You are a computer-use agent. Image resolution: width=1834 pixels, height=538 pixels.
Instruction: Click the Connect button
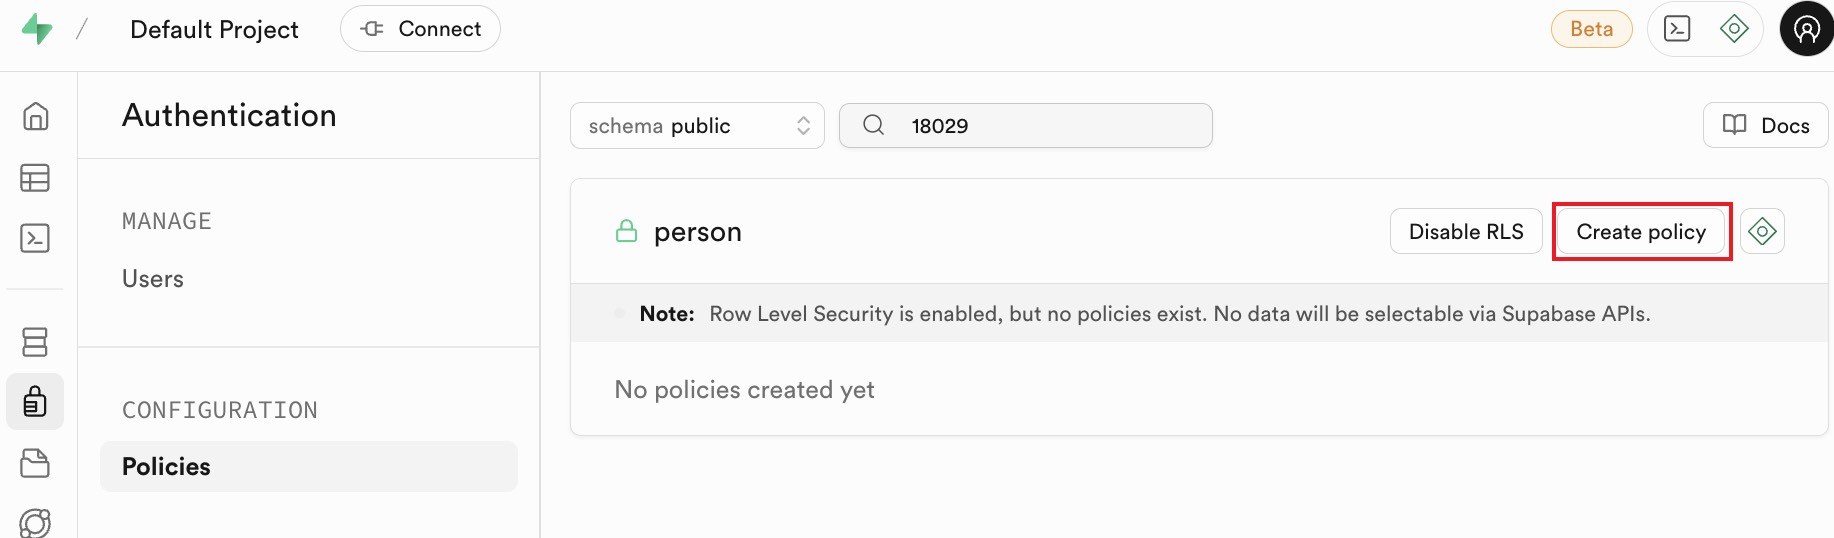pos(420,29)
